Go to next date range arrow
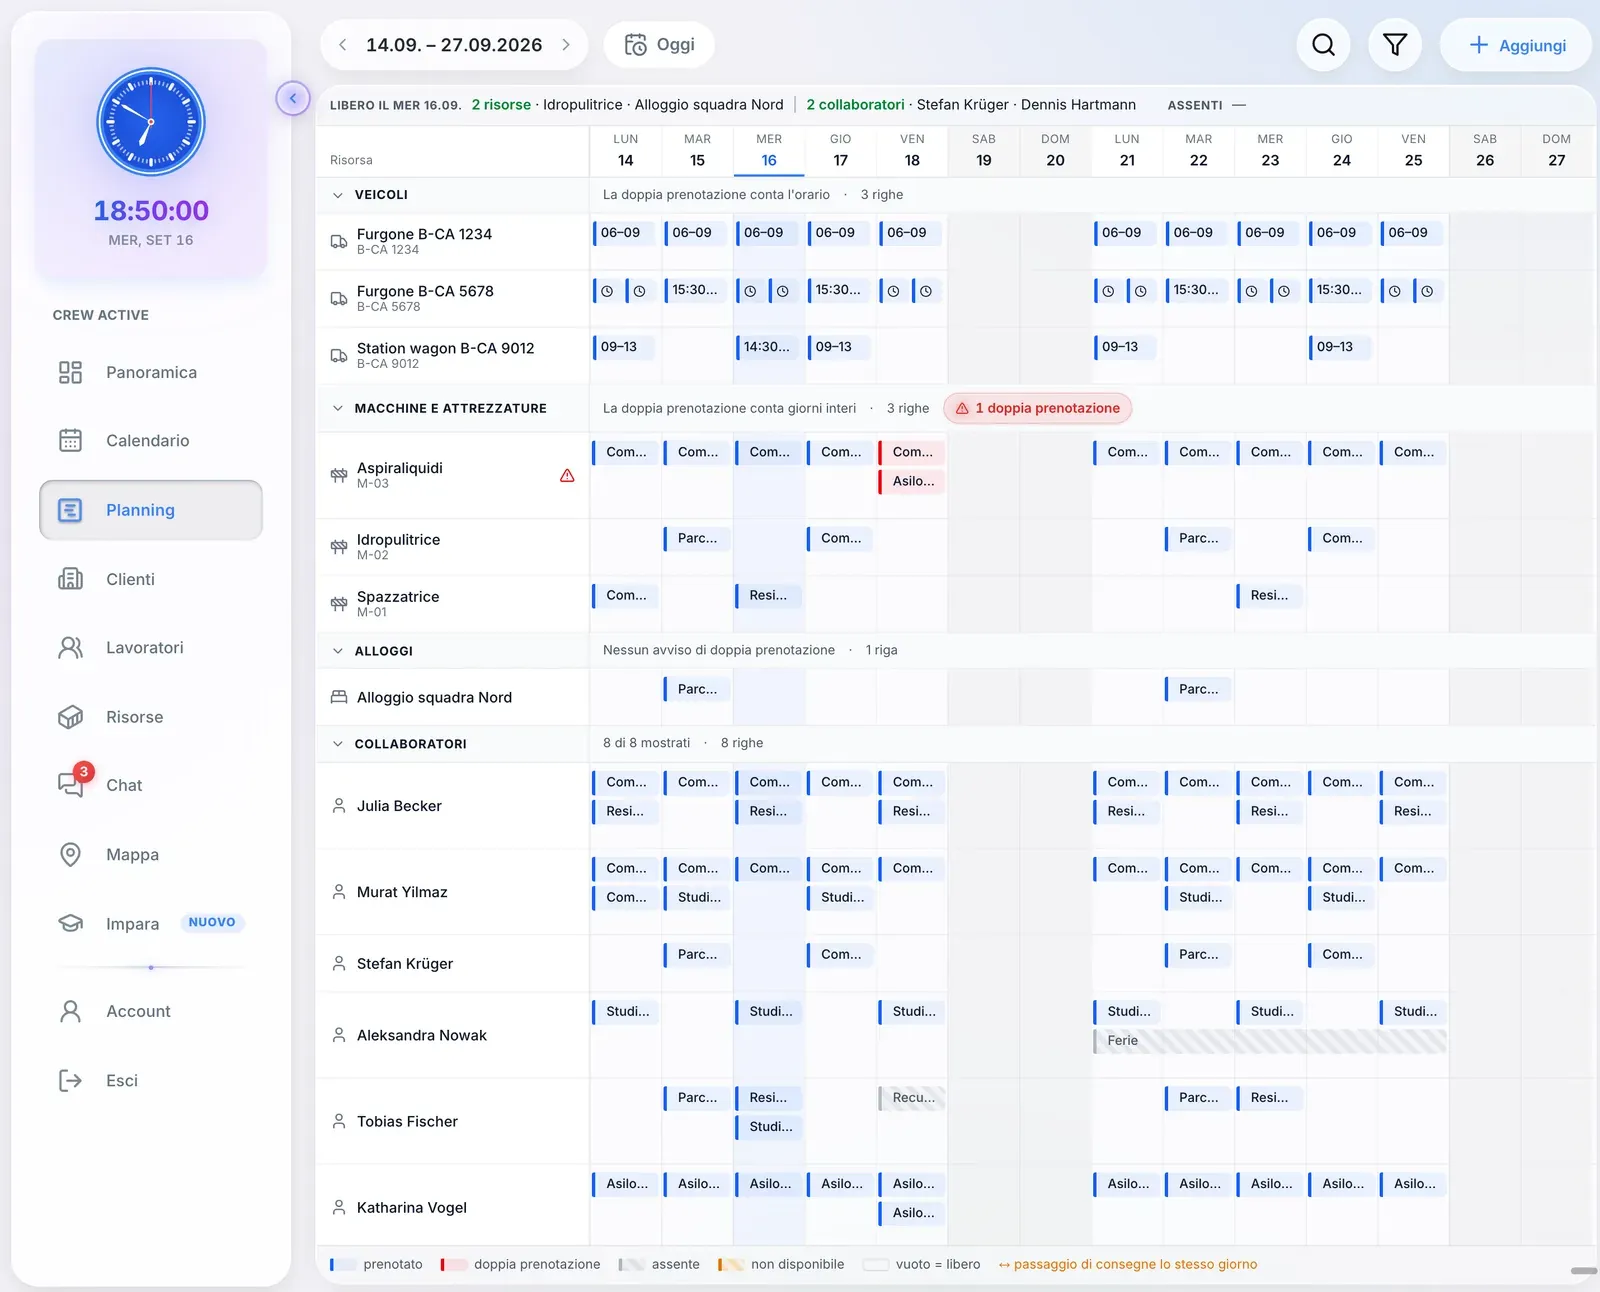 [566, 45]
